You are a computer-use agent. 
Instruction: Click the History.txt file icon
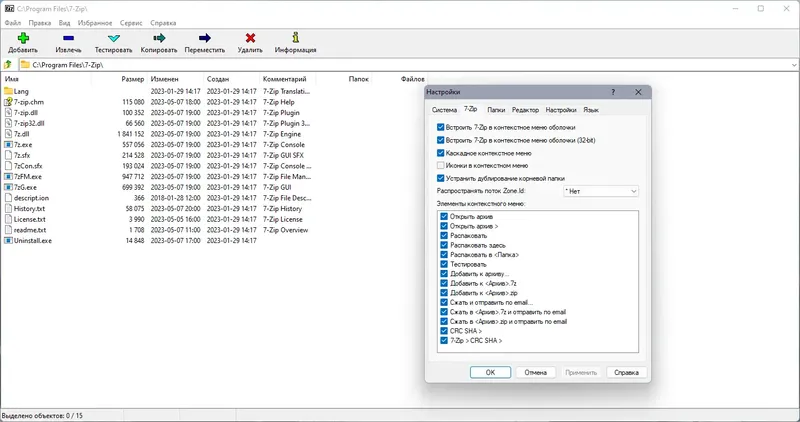(x=8, y=209)
